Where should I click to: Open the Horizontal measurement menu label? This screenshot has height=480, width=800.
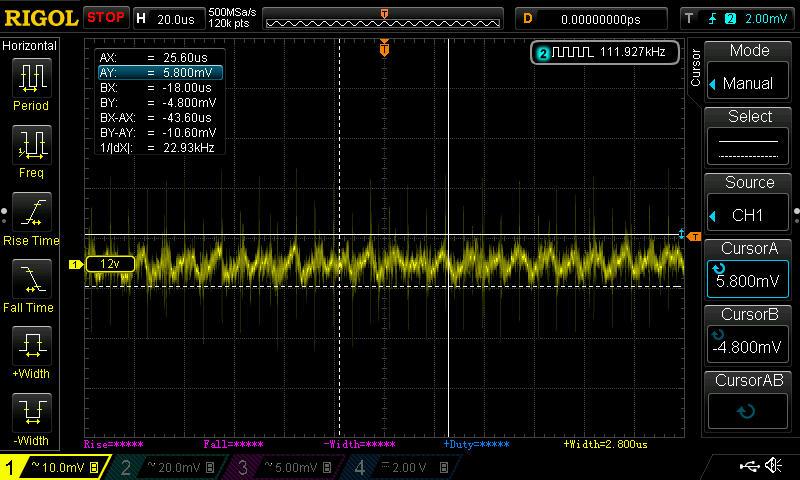tap(30, 46)
